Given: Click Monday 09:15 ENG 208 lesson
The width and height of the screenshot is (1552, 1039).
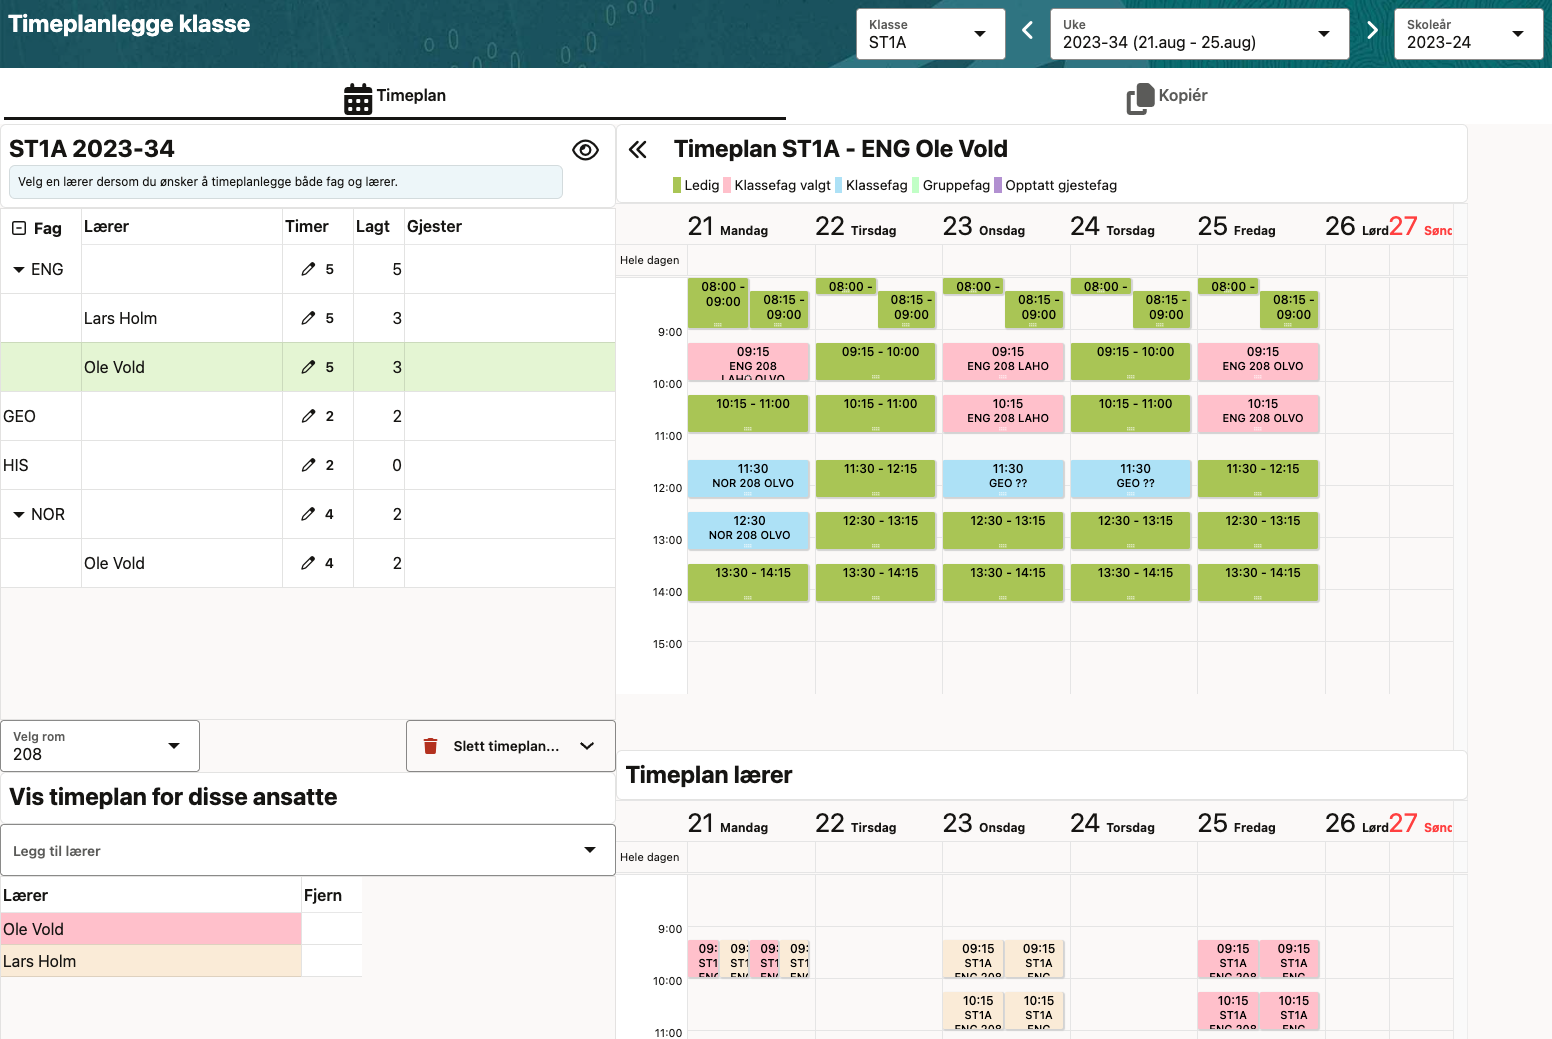Looking at the screenshot, I should [748, 361].
